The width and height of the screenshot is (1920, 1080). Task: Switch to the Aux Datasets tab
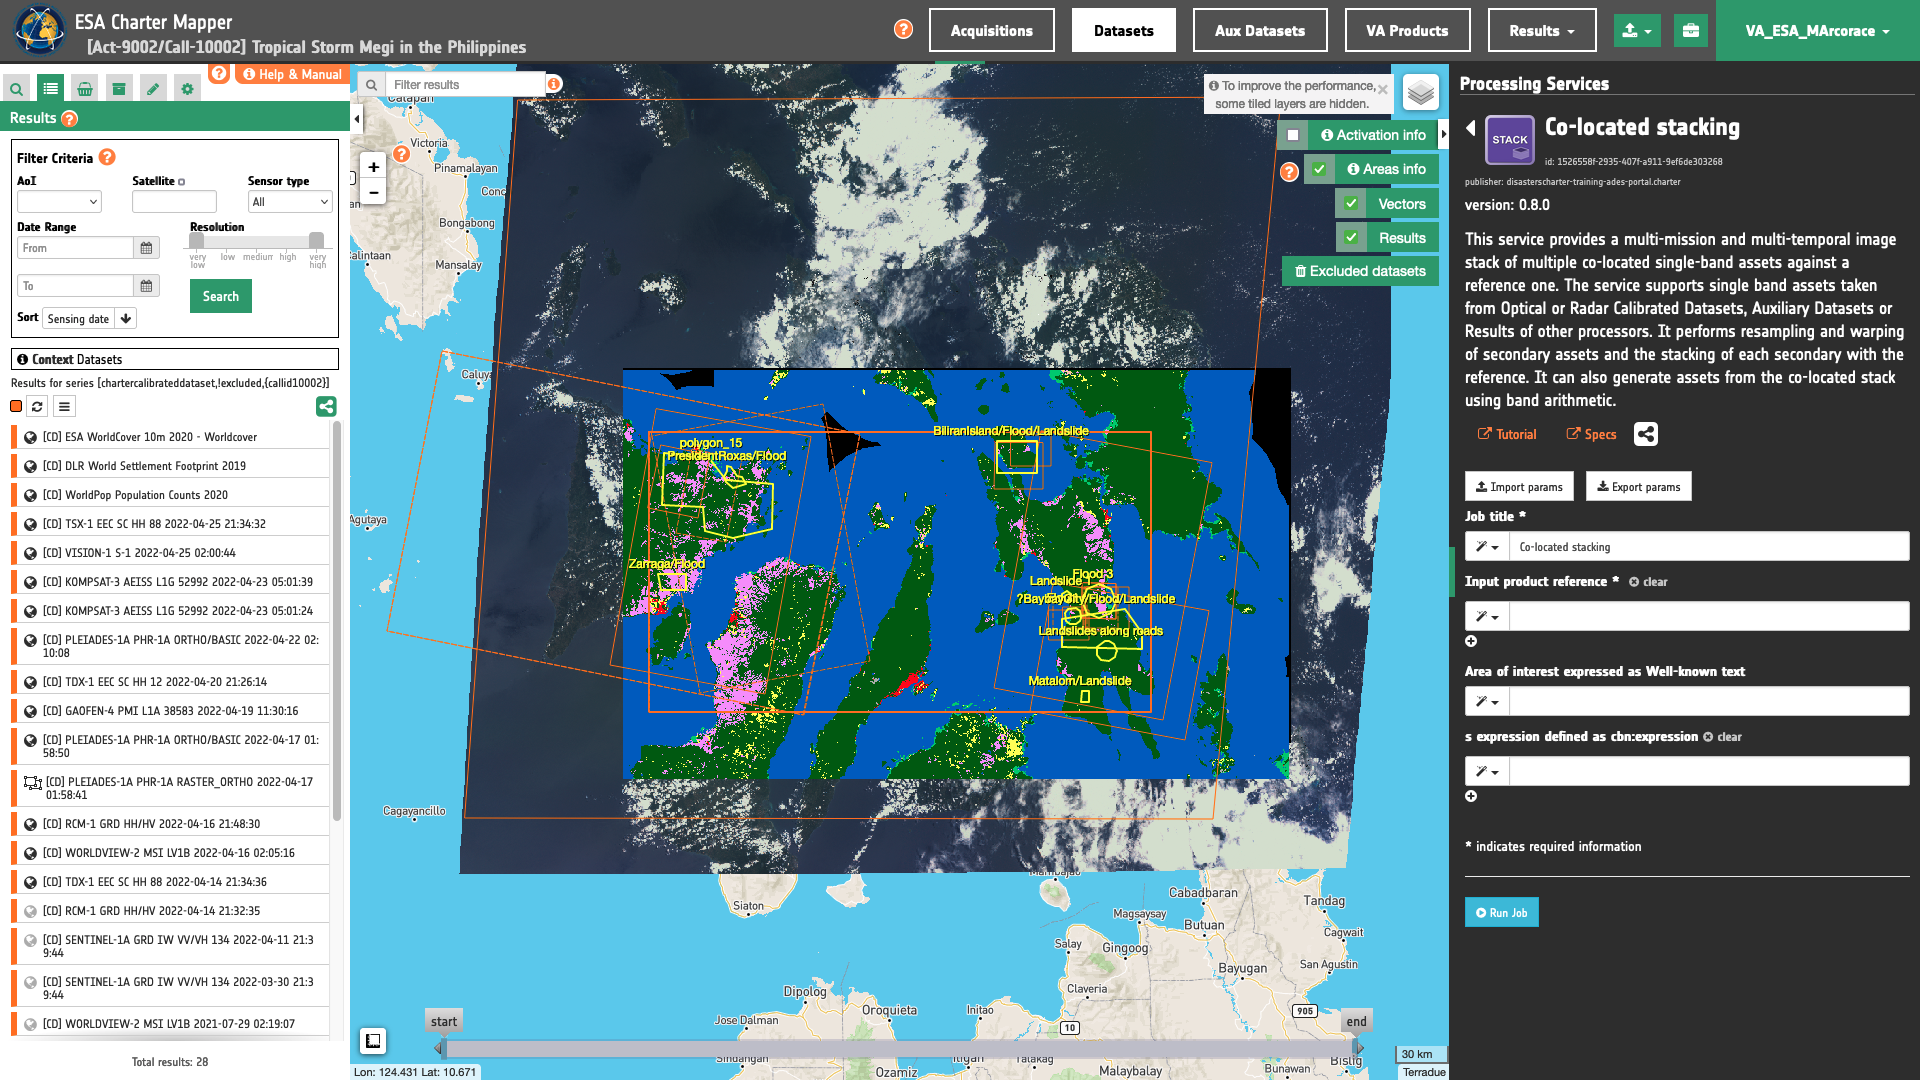pyautogui.click(x=1260, y=31)
